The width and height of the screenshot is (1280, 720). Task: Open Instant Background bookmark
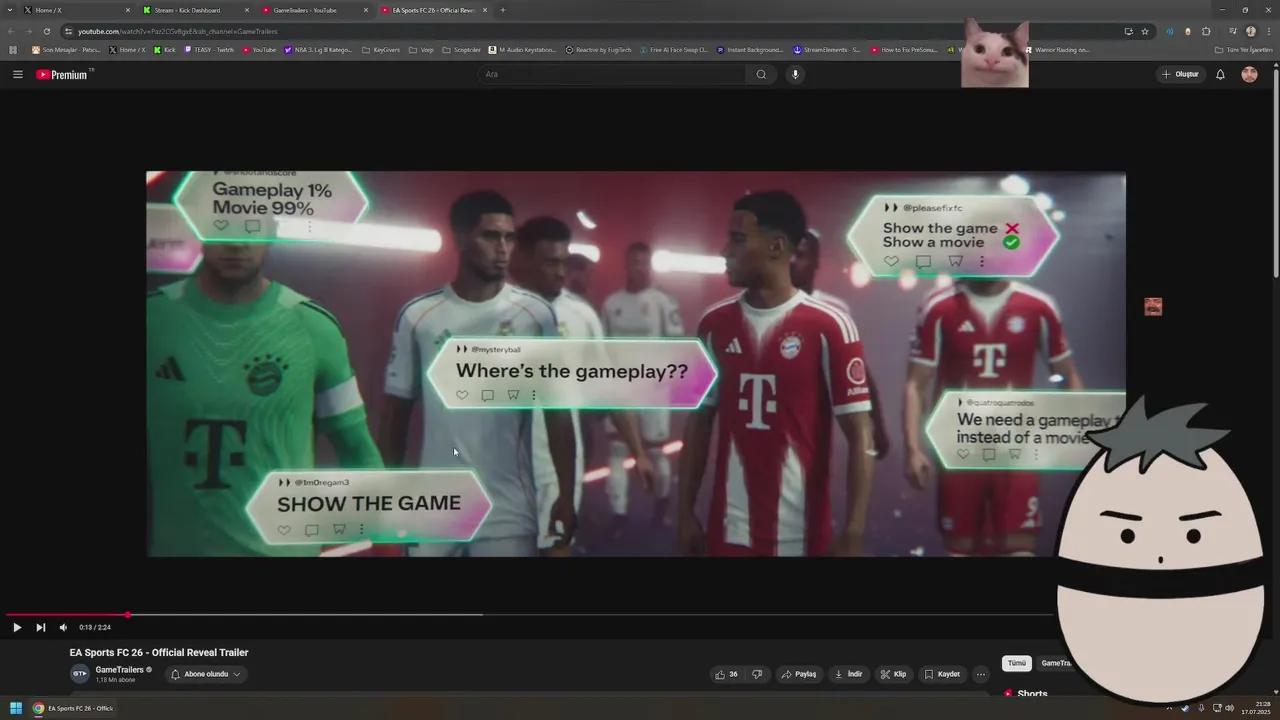point(750,49)
